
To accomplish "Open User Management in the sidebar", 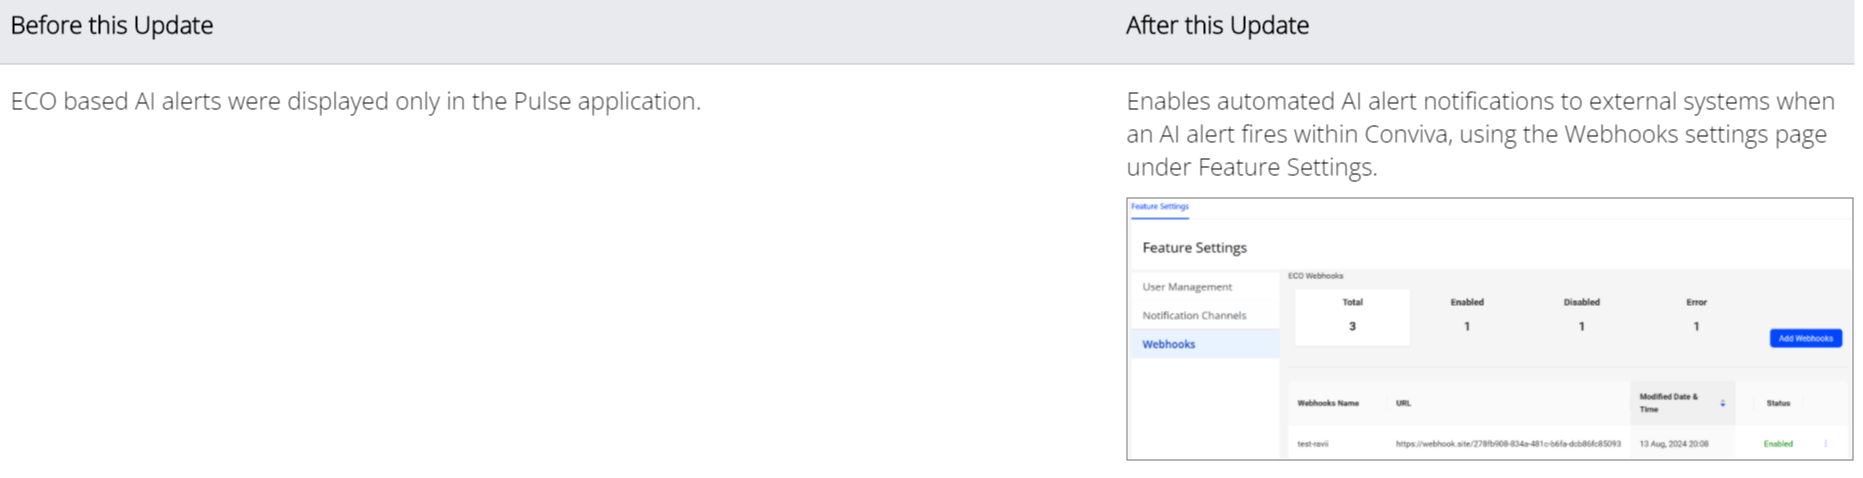I will (x=1187, y=287).
